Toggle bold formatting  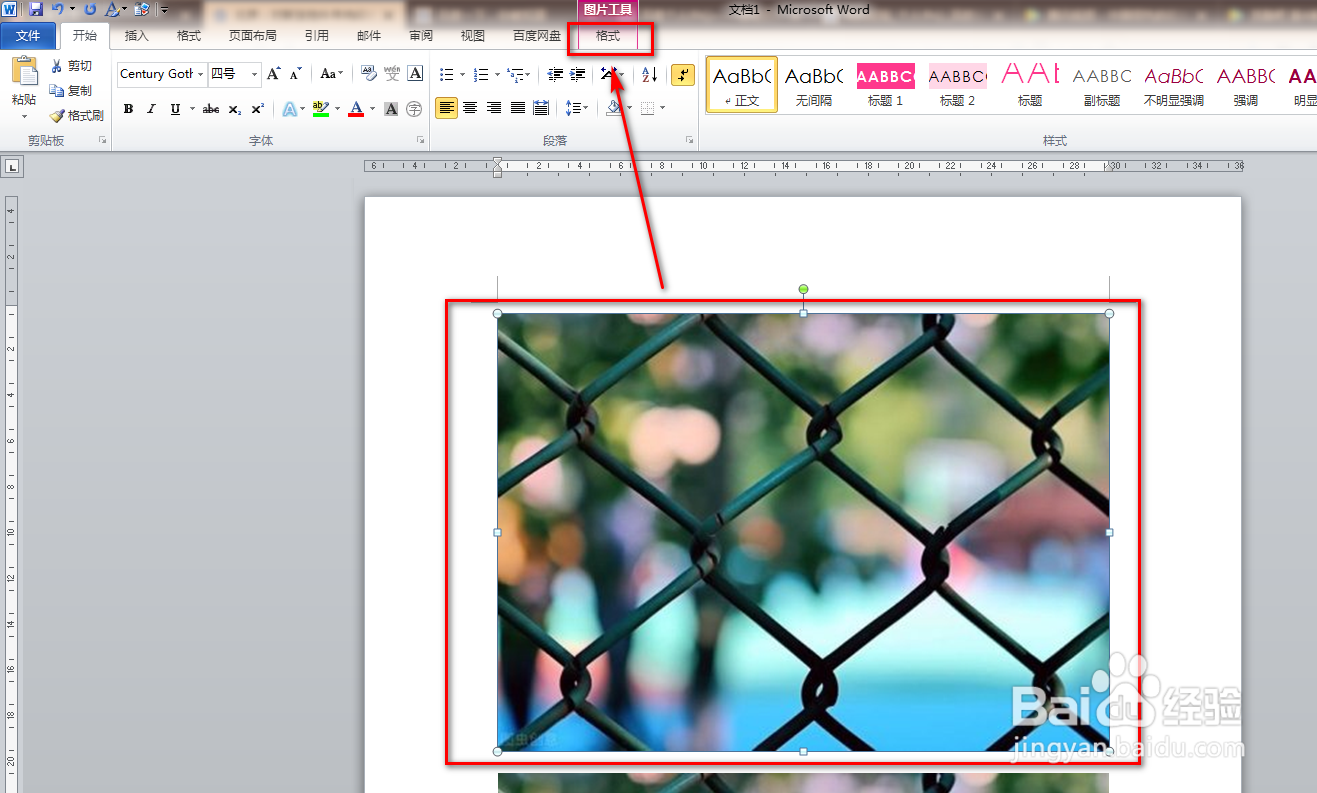[128, 109]
